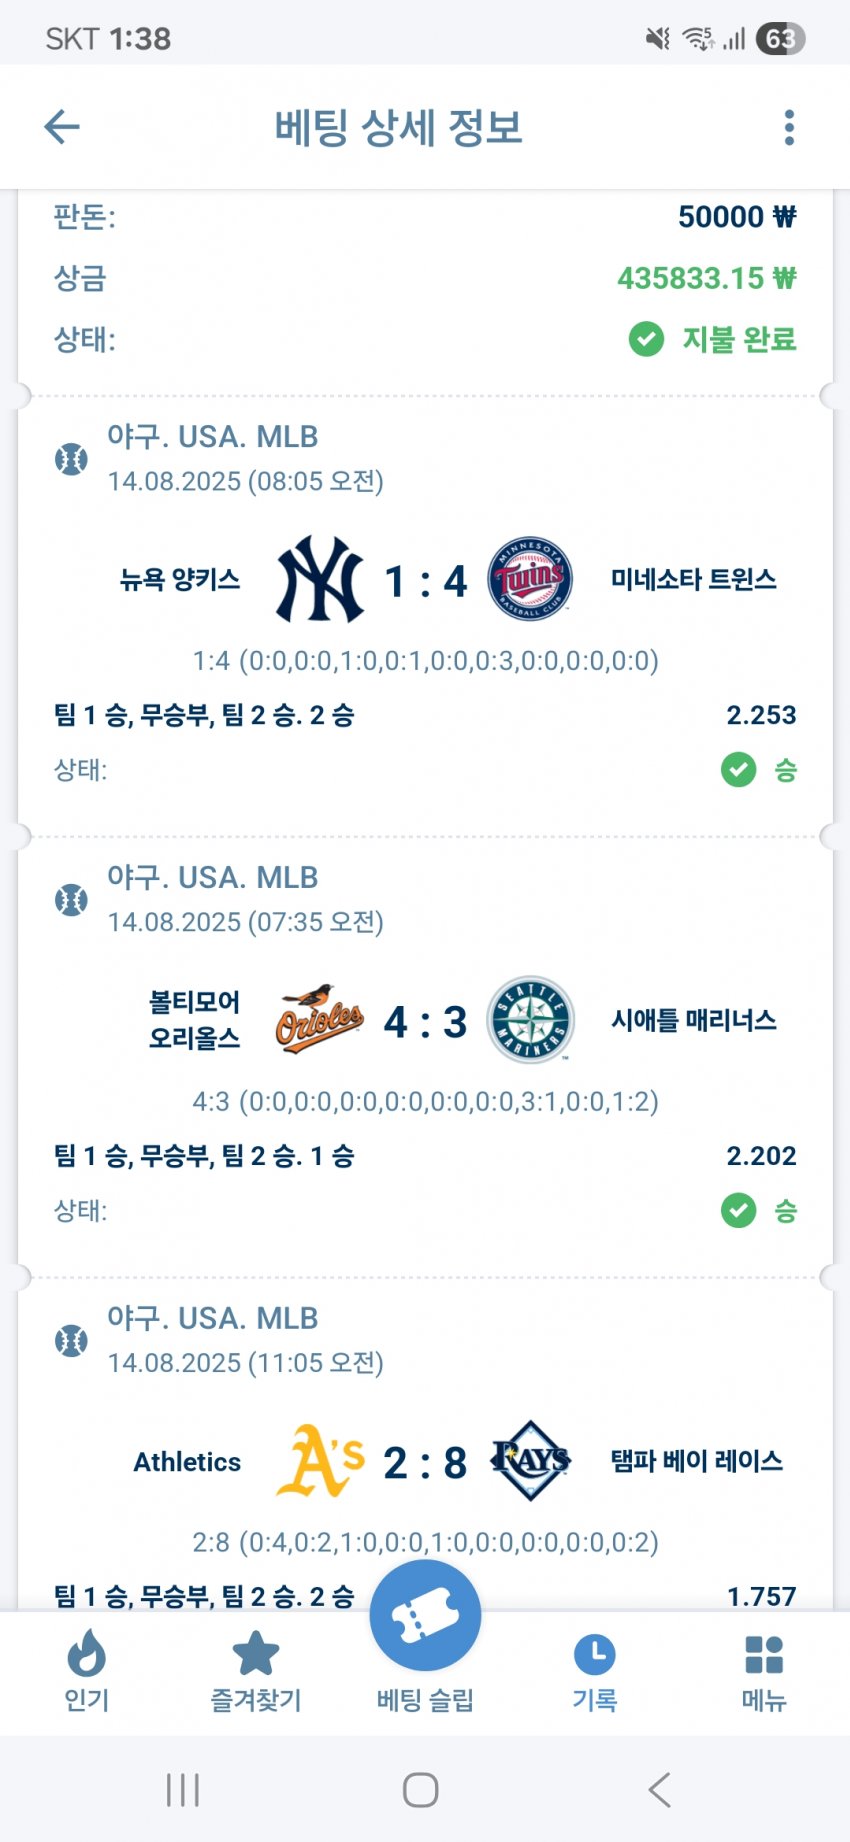Tap the back arrow in header

tap(62, 127)
